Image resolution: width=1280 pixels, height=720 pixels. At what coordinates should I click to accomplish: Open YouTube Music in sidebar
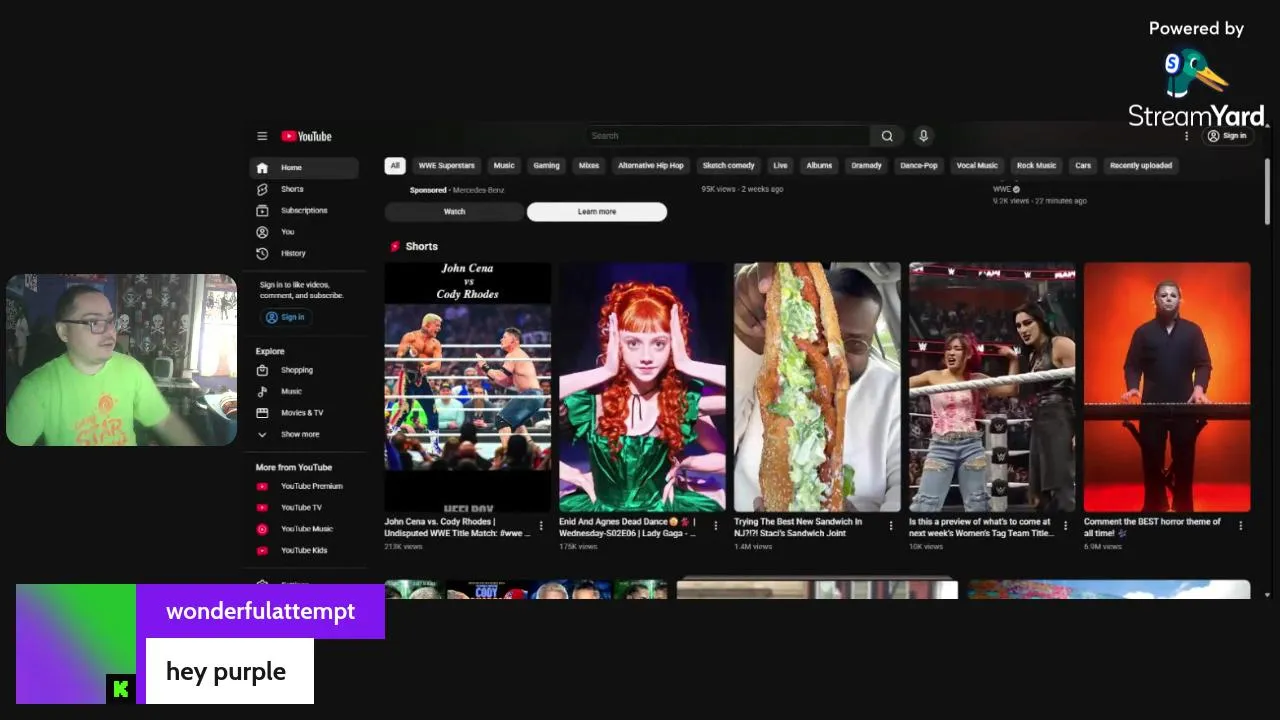coord(304,529)
